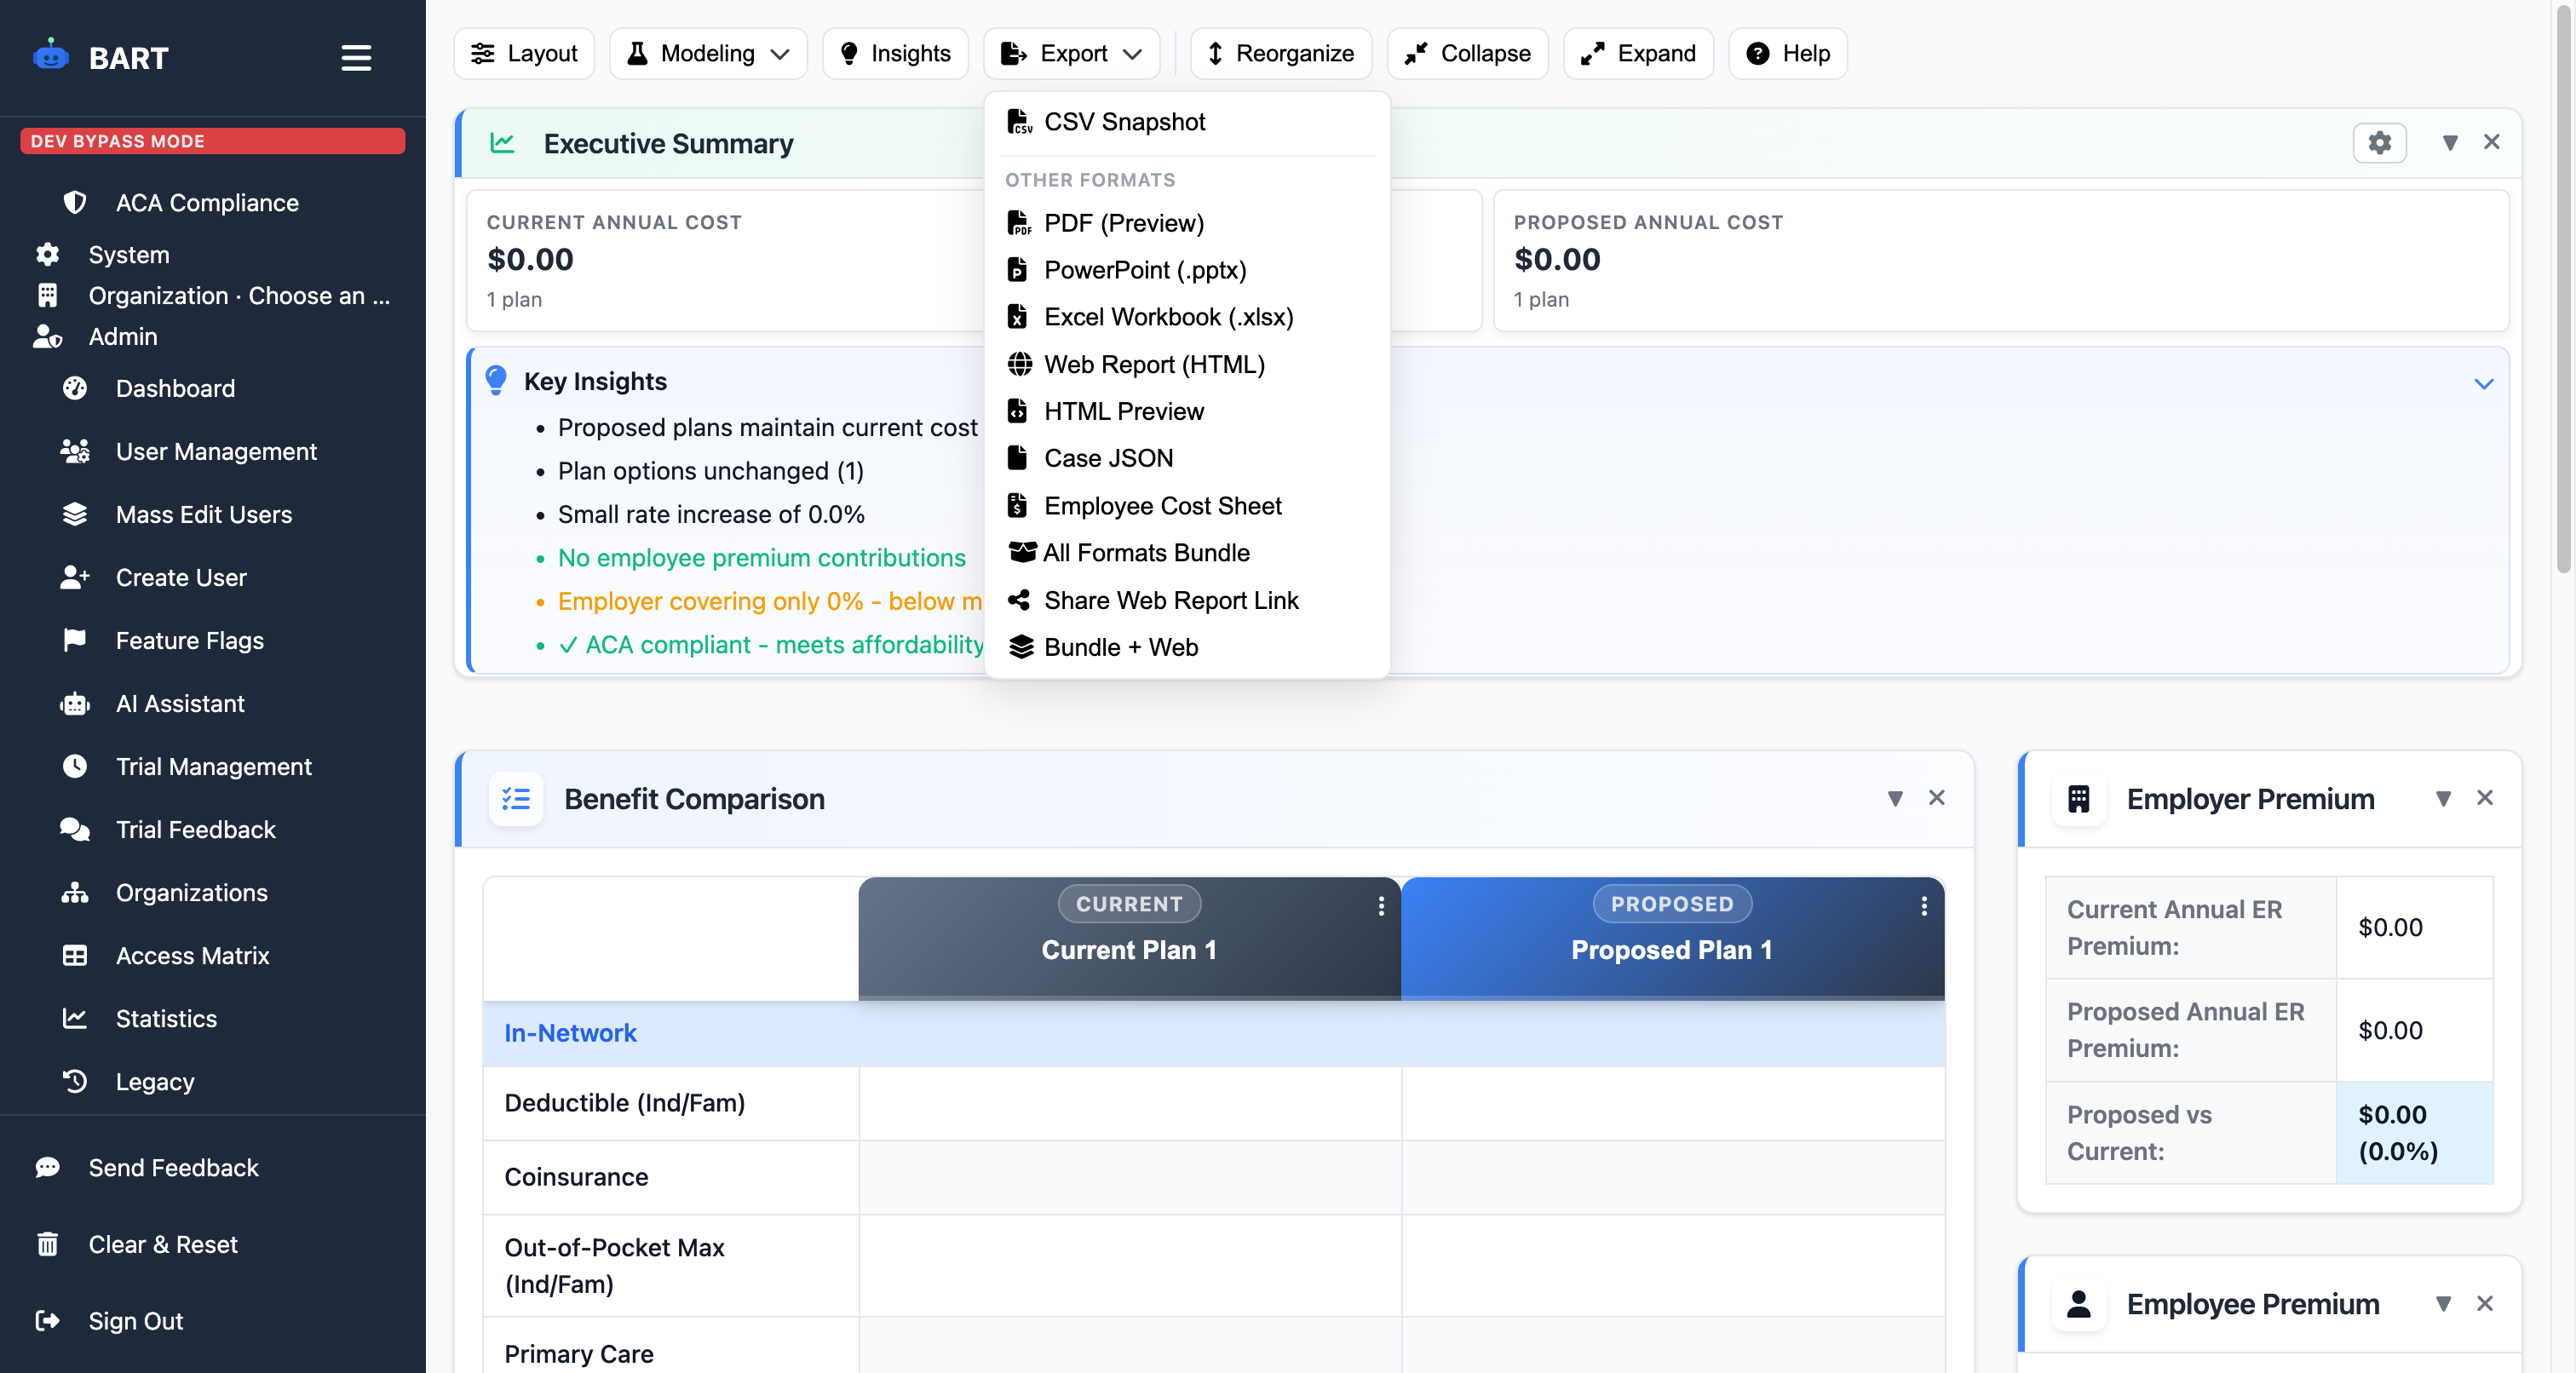
Task: Choose Employee Cost Sheet from Export menu
Action: tap(1163, 505)
